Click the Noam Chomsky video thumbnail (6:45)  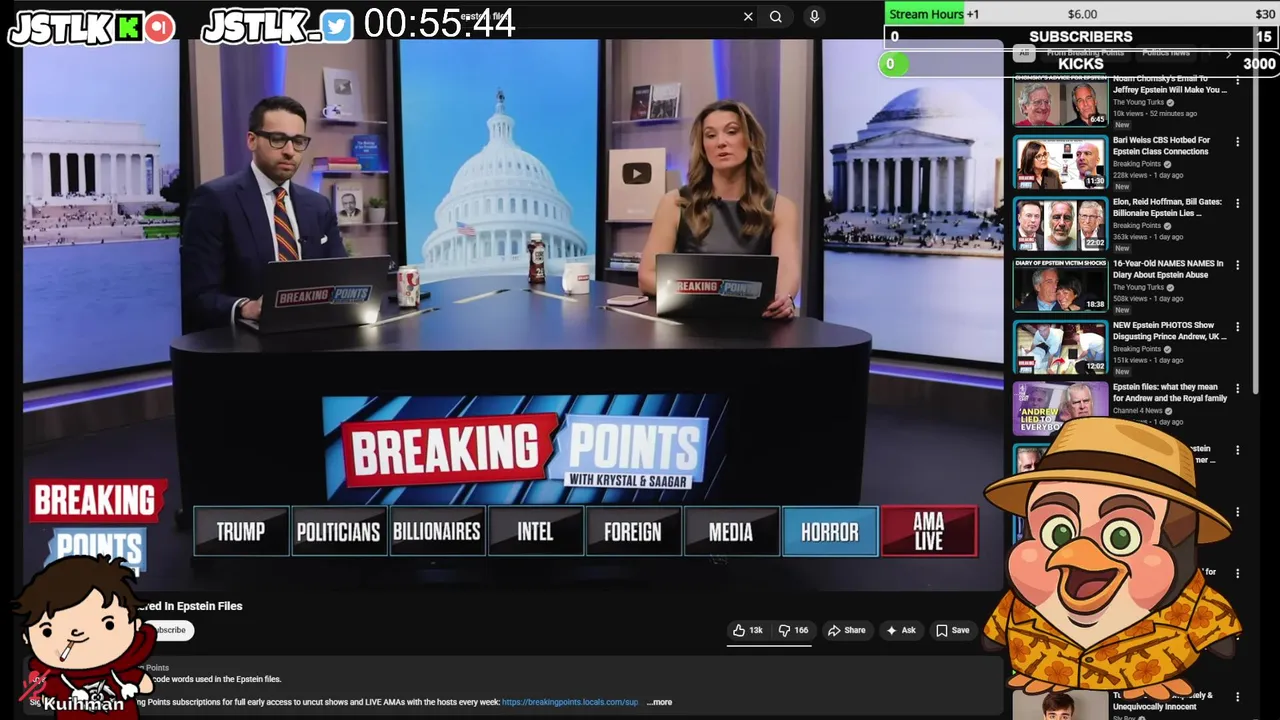pos(1060,102)
